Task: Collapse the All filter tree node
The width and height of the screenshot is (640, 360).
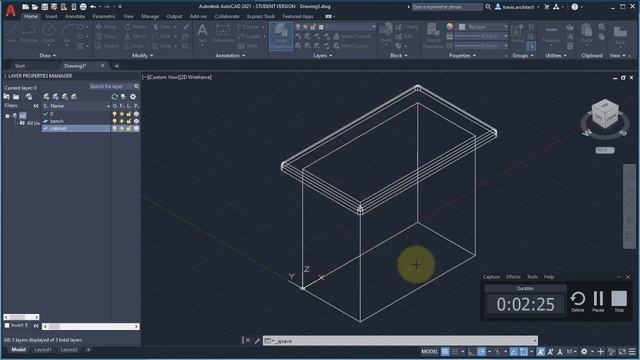Action: (7, 116)
